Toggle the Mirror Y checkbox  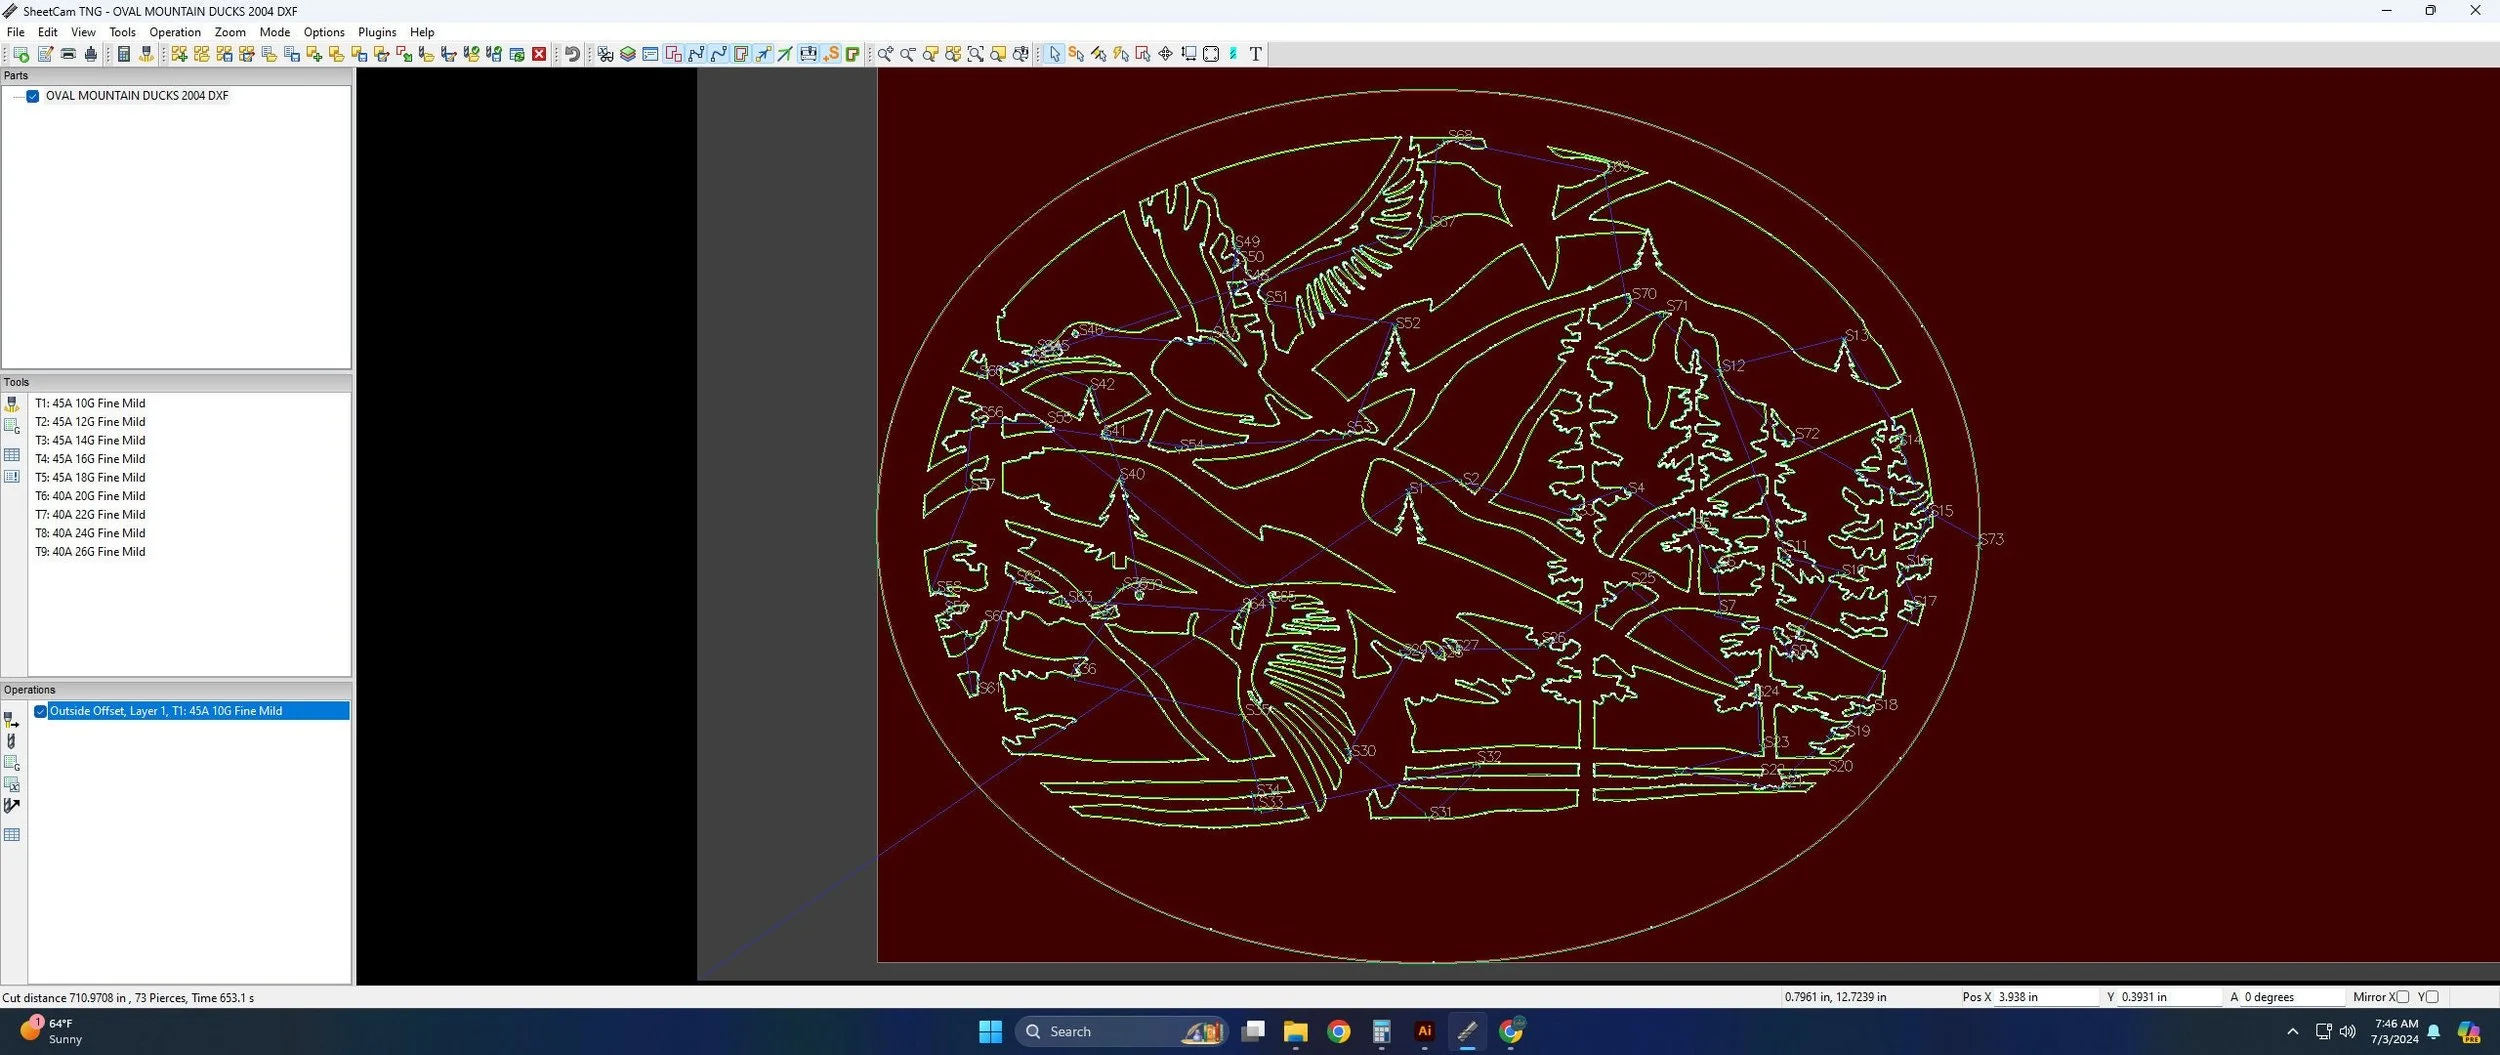2432,997
